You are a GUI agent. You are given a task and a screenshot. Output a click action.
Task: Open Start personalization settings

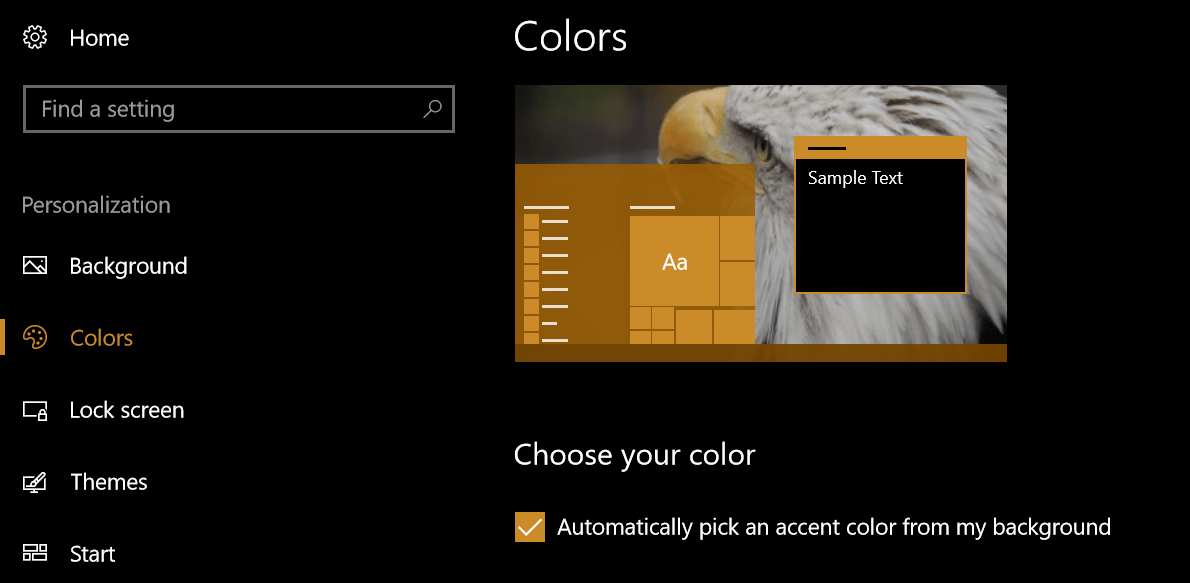(x=92, y=553)
